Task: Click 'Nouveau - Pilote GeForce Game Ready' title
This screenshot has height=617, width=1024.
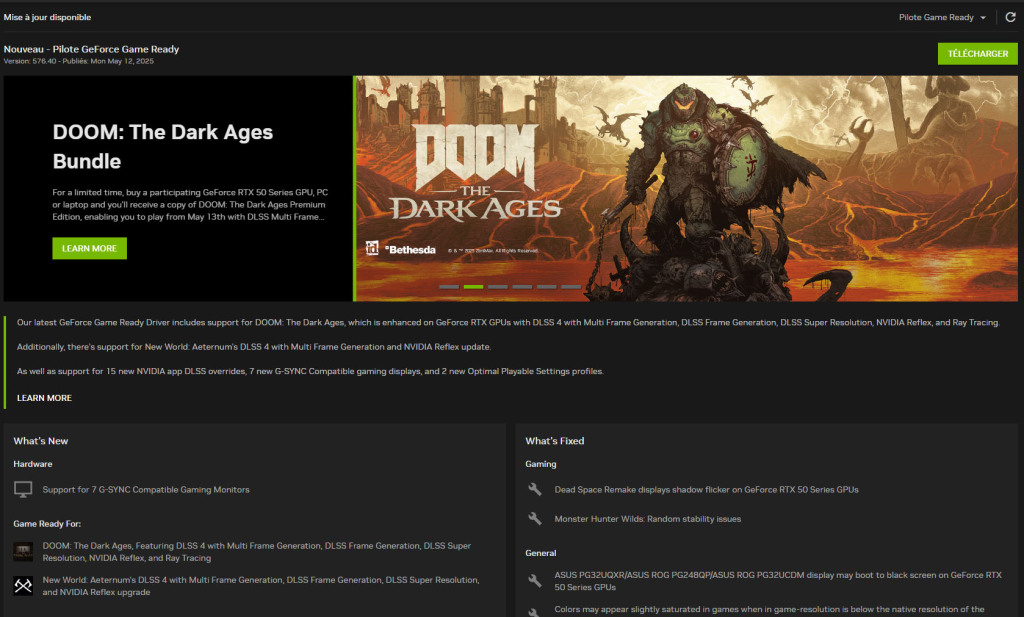Action: (x=91, y=49)
